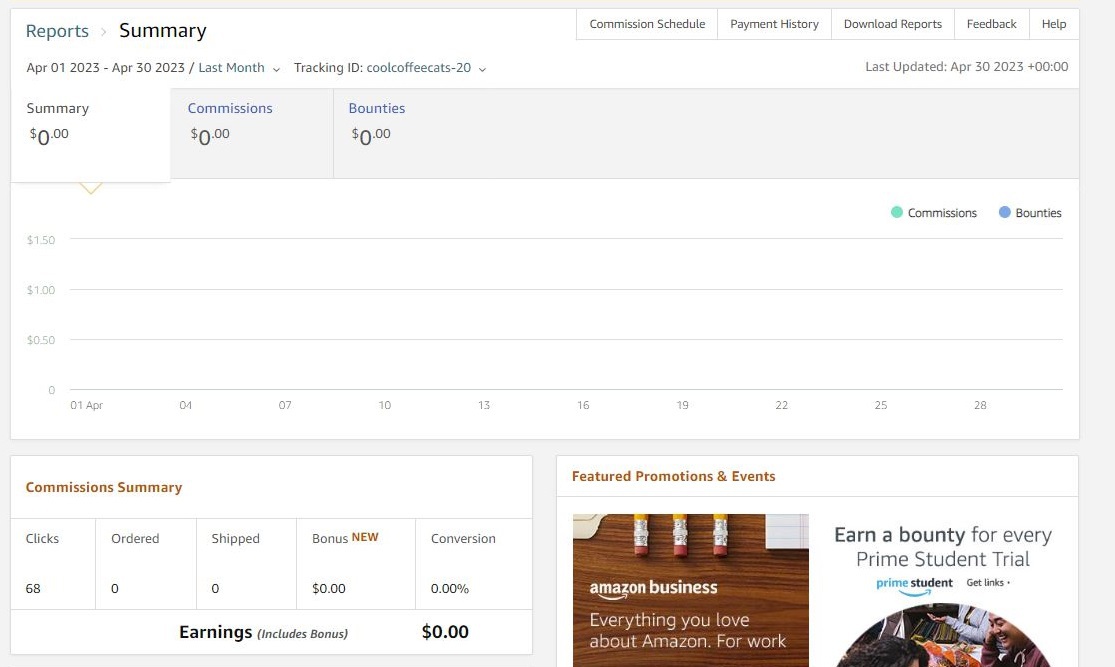Click the Shipped column header
This screenshot has width=1115, height=667.
point(235,538)
